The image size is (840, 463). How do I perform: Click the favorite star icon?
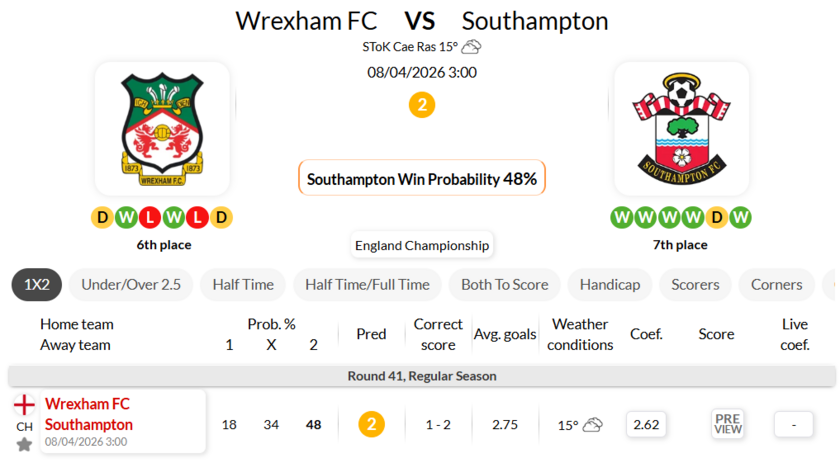point(24,443)
